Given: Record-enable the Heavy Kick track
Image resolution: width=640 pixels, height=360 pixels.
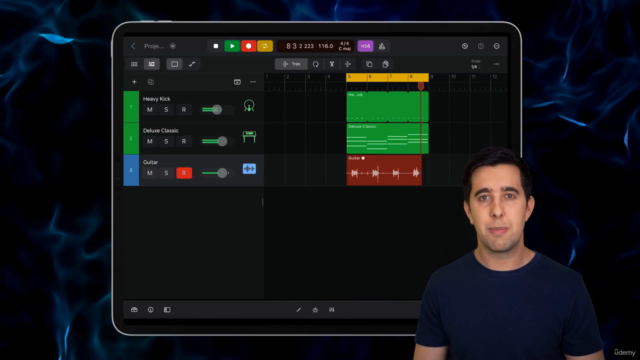Looking at the screenshot, I should [184, 110].
